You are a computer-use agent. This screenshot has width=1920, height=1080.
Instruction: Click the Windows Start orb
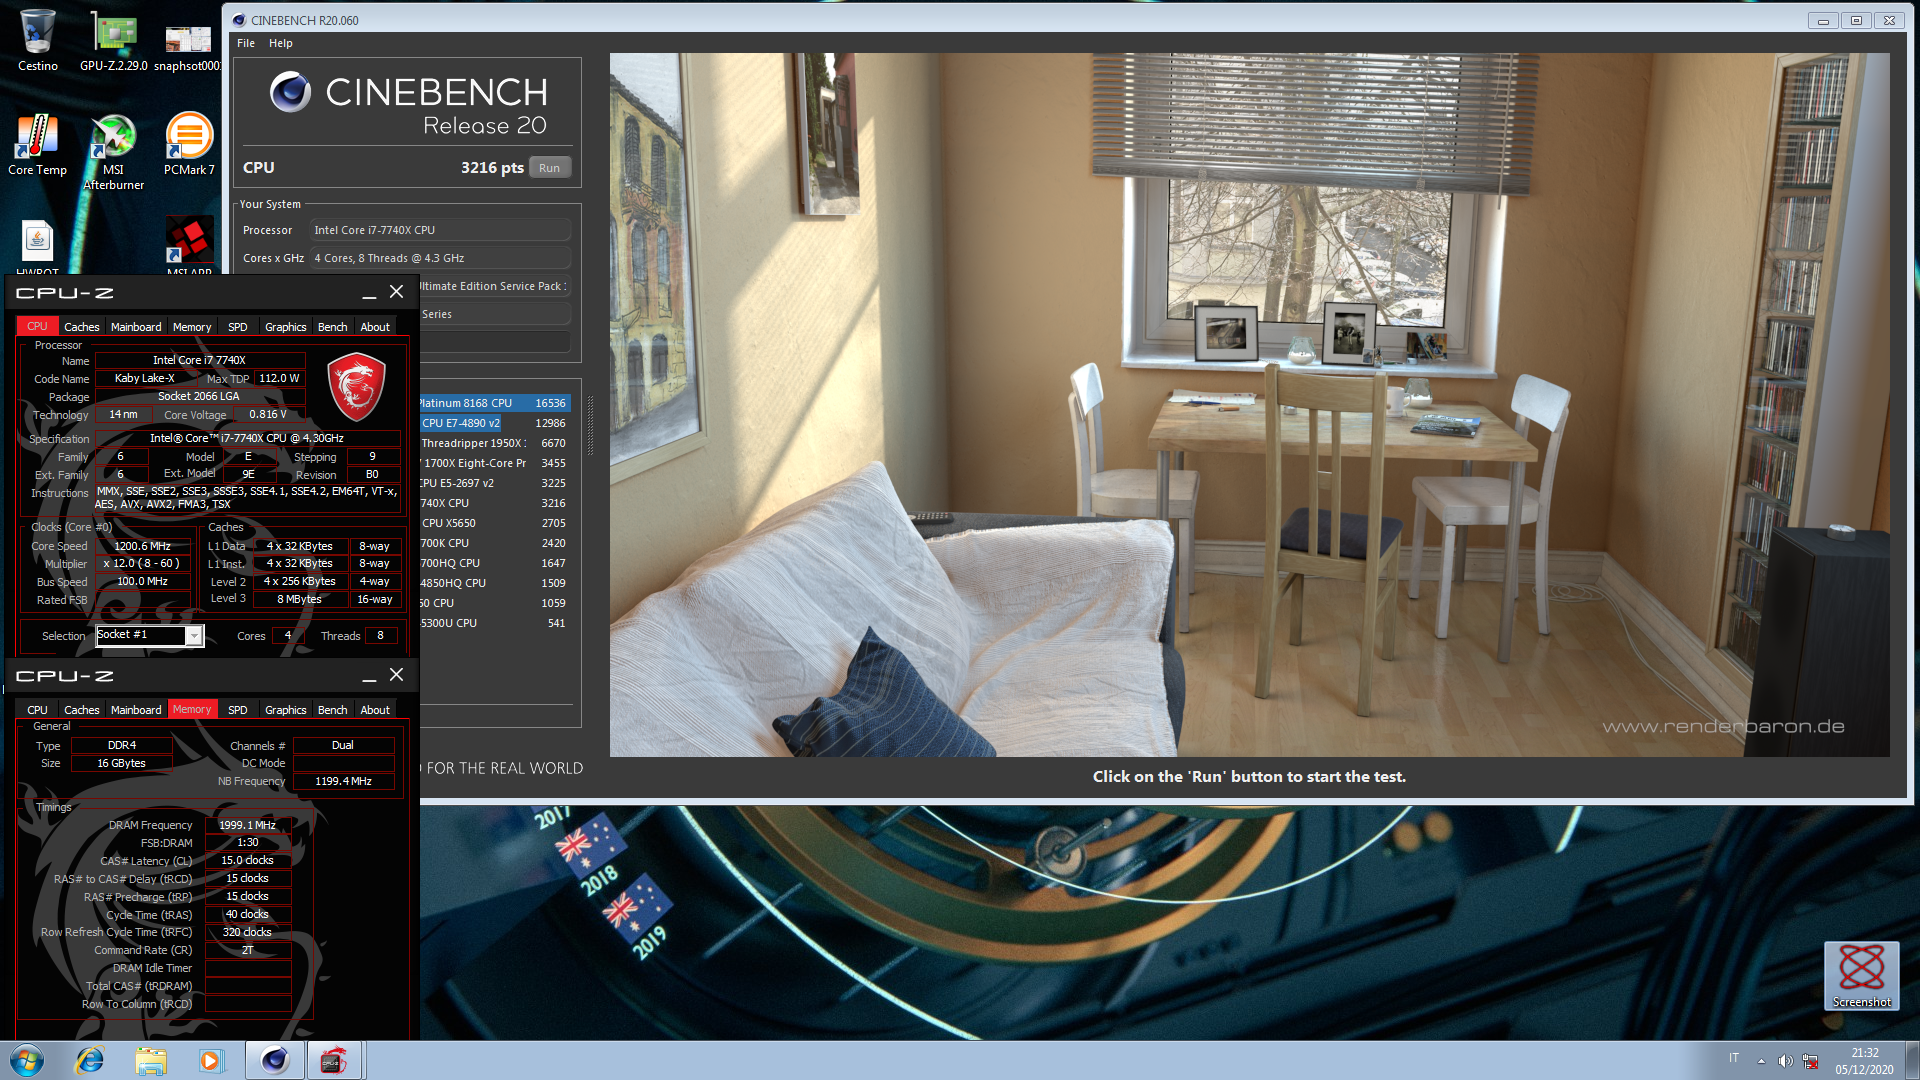pos(27,1060)
